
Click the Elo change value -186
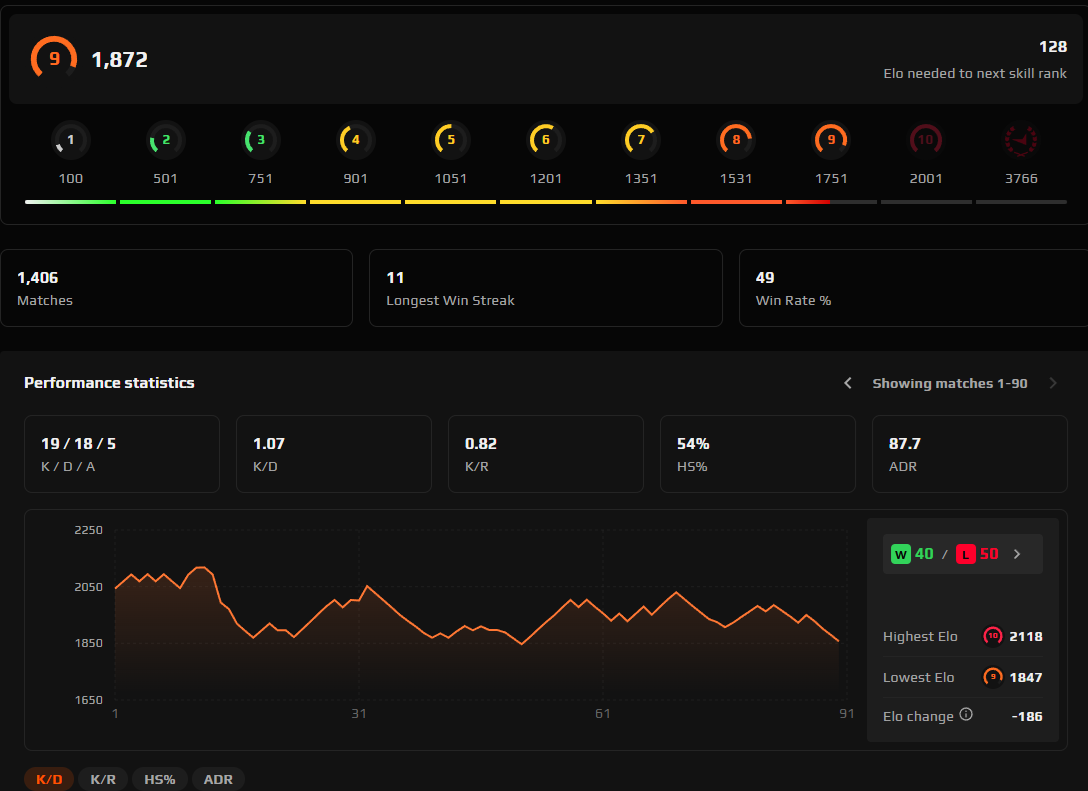pos(1027,716)
